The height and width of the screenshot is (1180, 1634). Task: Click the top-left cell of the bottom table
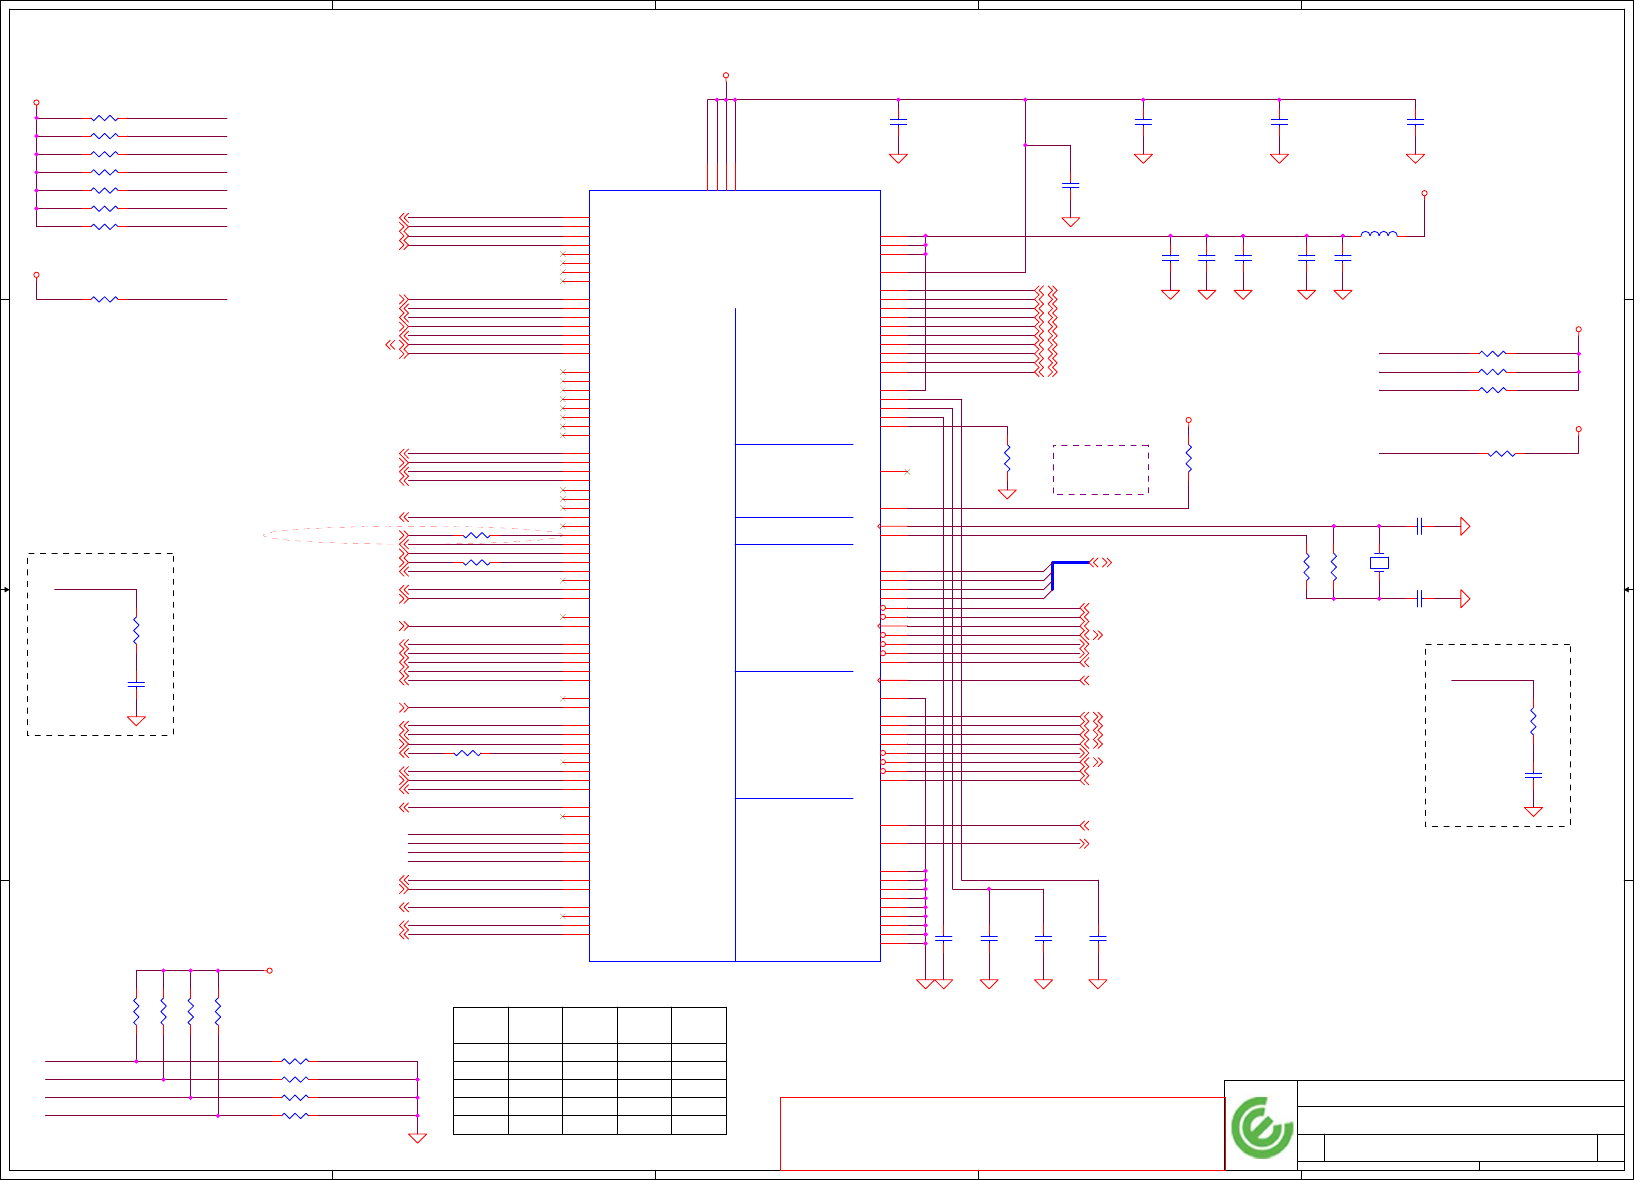click(x=481, y=1026)
